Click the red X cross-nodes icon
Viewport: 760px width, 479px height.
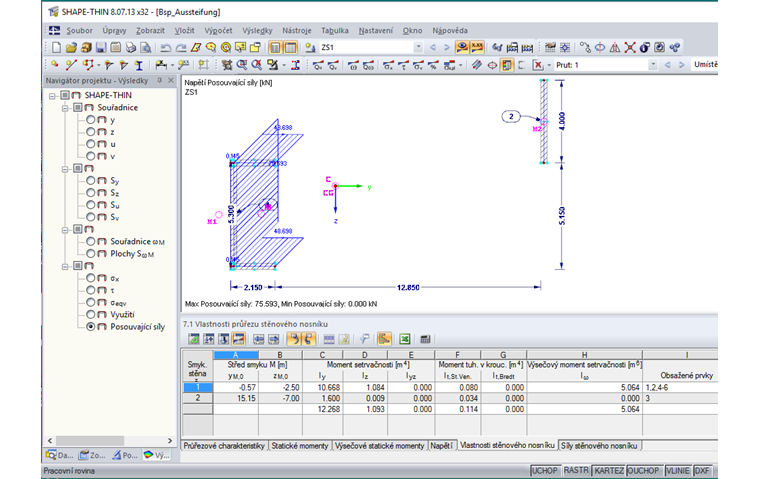(x=630, y=48)
